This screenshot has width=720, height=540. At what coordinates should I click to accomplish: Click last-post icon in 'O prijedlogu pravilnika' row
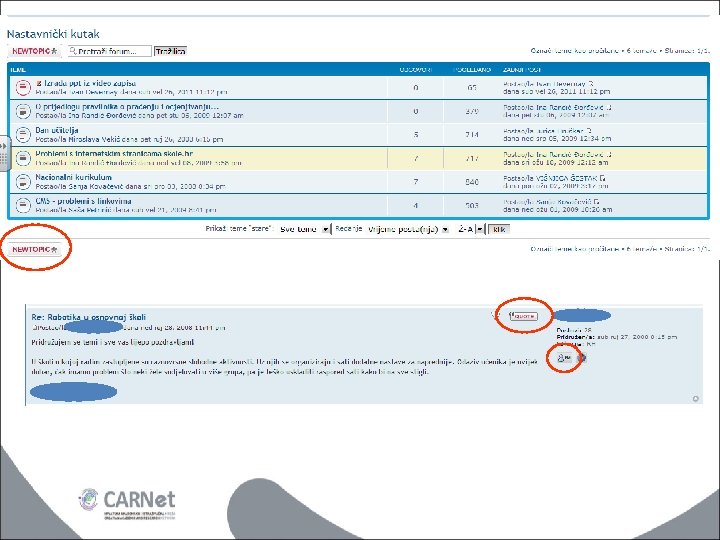[x=608, y=107]
